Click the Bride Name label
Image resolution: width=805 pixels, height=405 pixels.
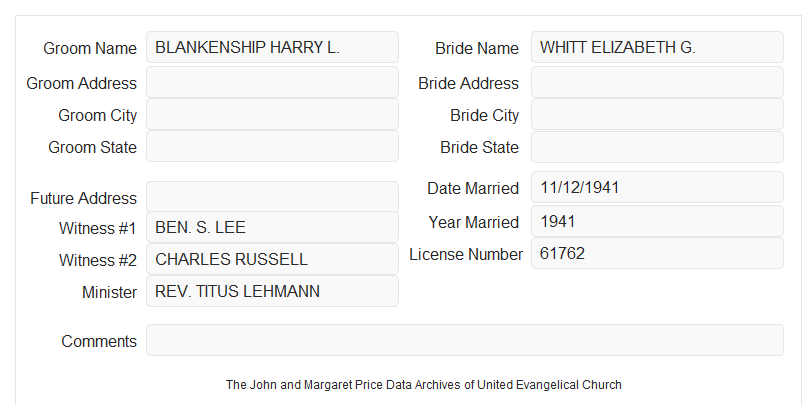click(x=477, y=48)
